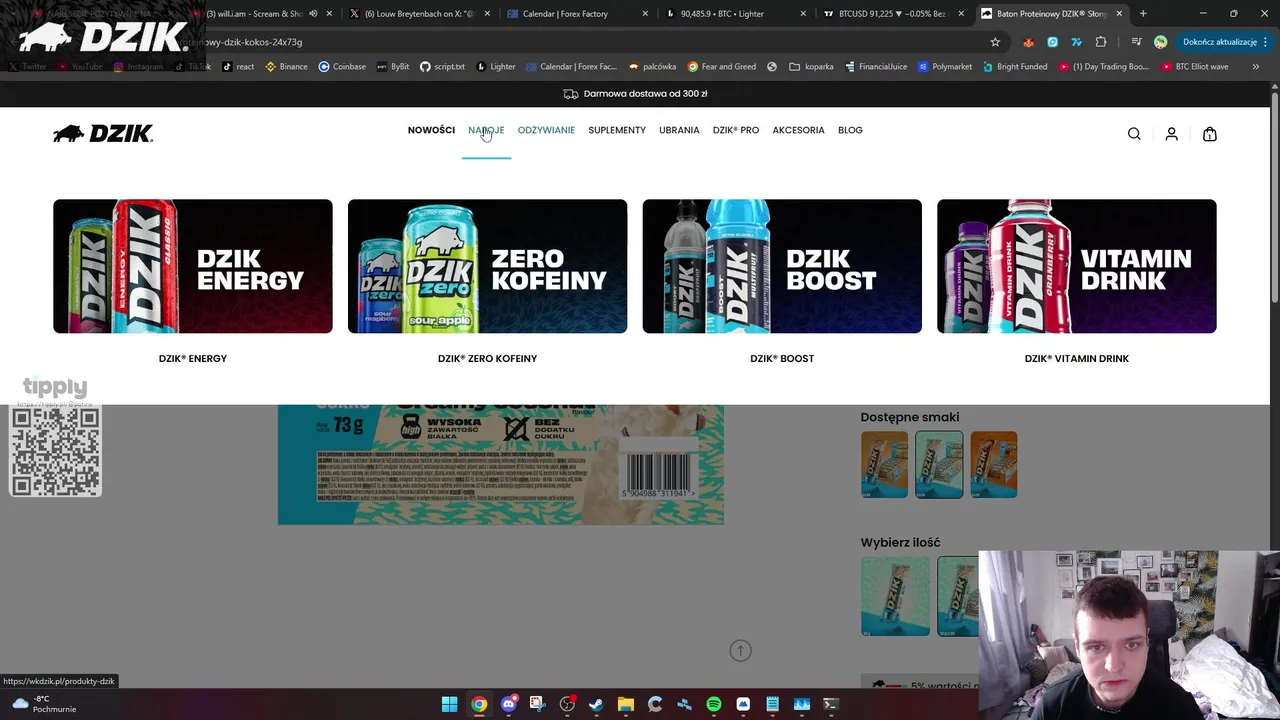
Task: Open the Notepad icon in the taskbar
Action: pyautogui.click(x=772, y=704)
